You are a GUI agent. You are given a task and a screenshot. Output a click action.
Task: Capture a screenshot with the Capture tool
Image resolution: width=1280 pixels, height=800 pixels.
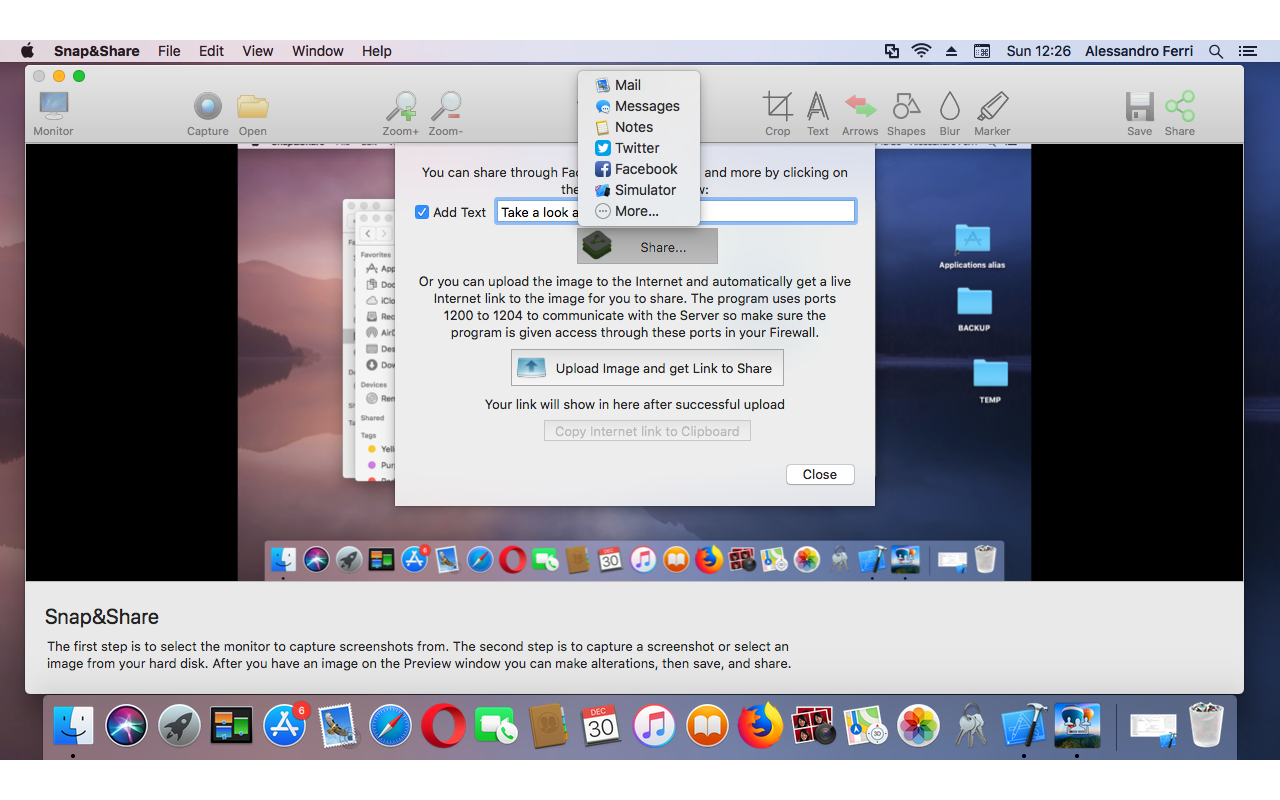tap(208, 113)
